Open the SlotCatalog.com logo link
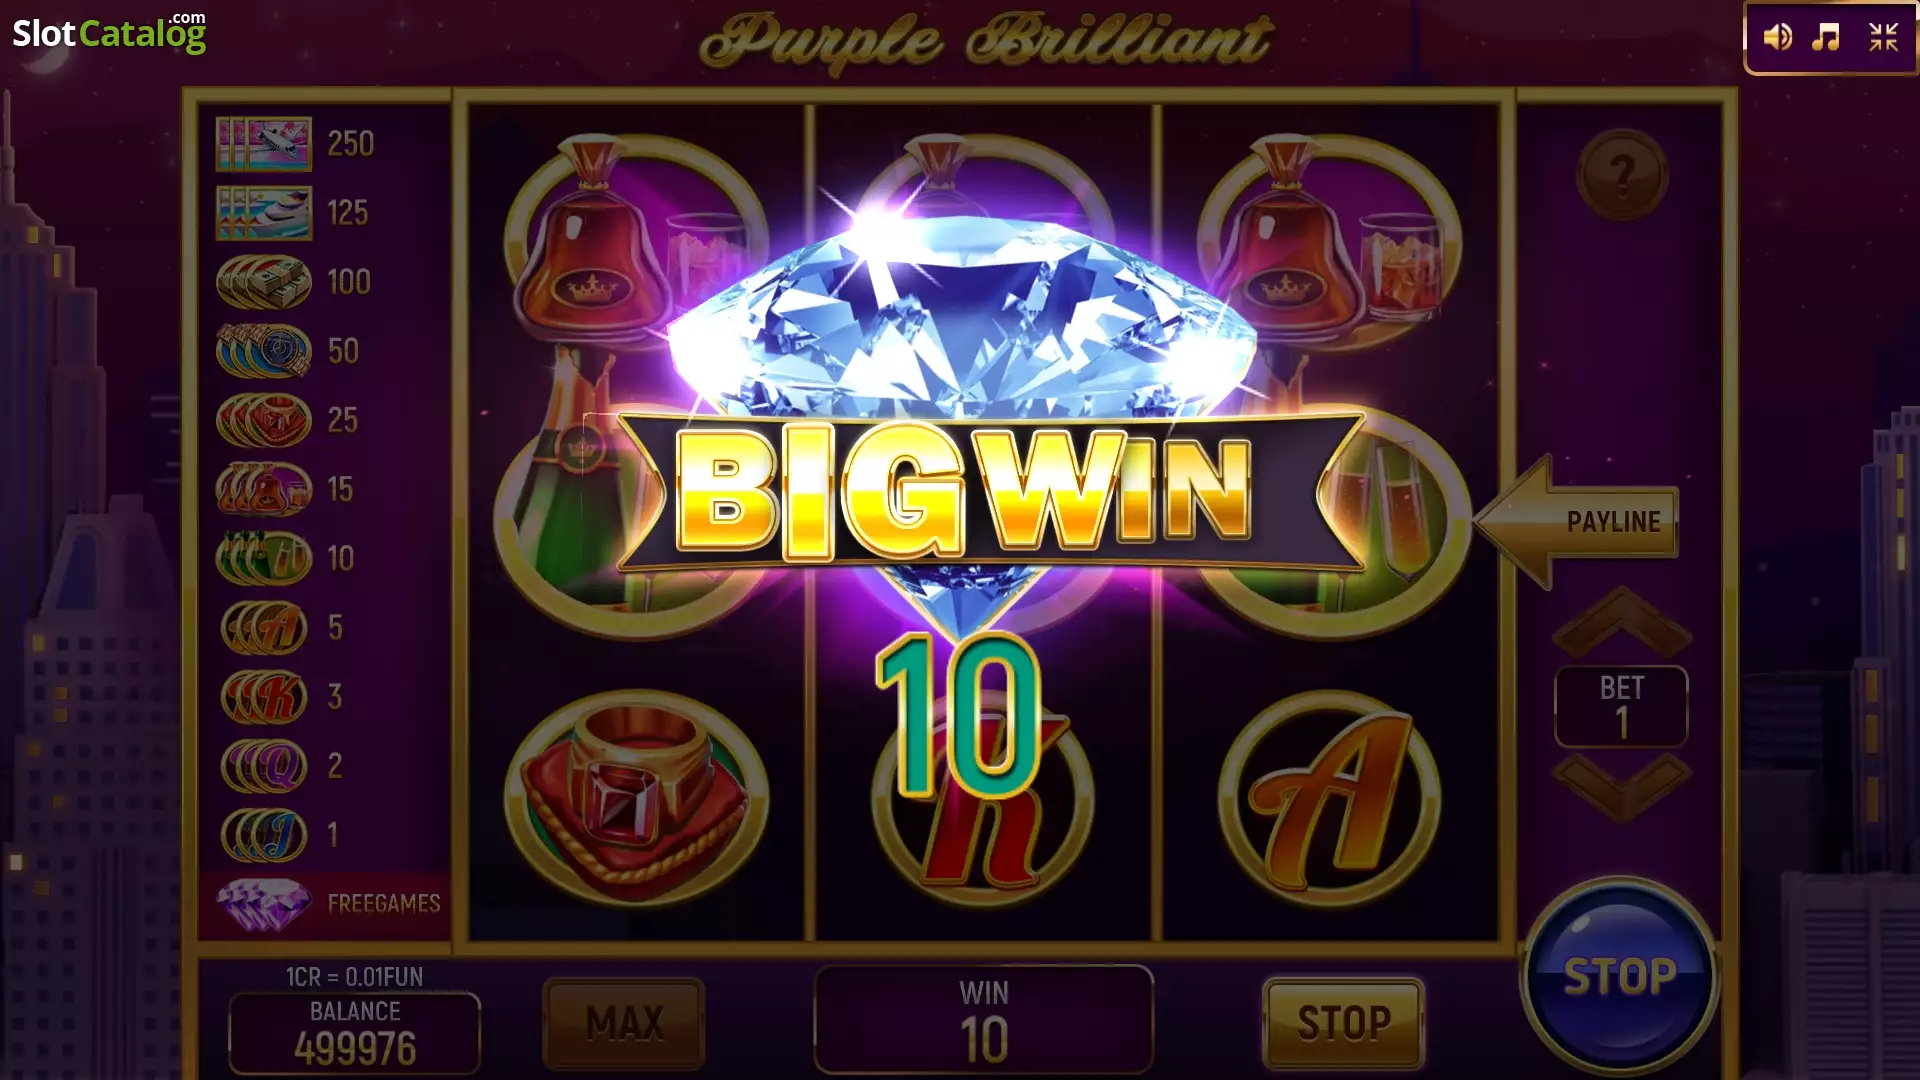Screen dimensions: 1920x1080 pos(109,33)
